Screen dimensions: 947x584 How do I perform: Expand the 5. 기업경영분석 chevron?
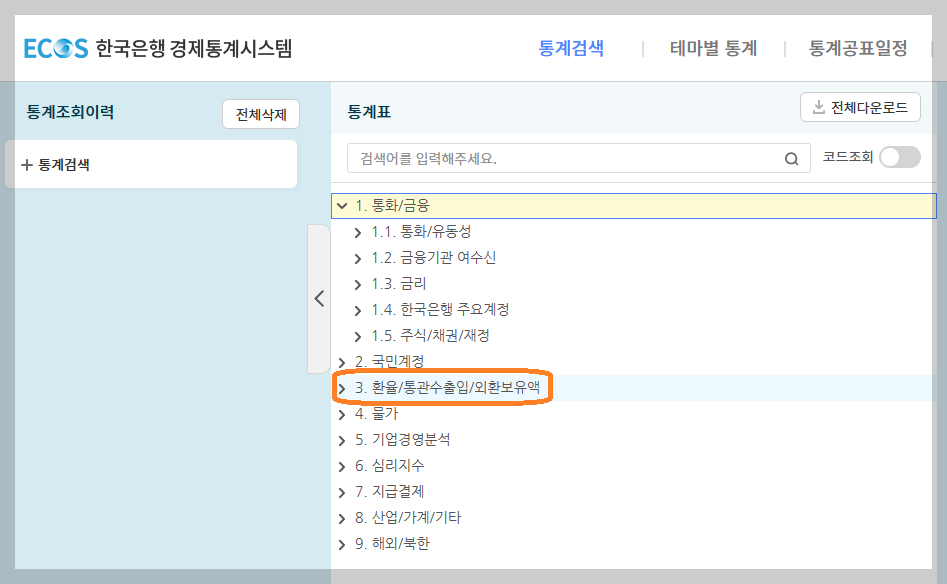(342, 440)
